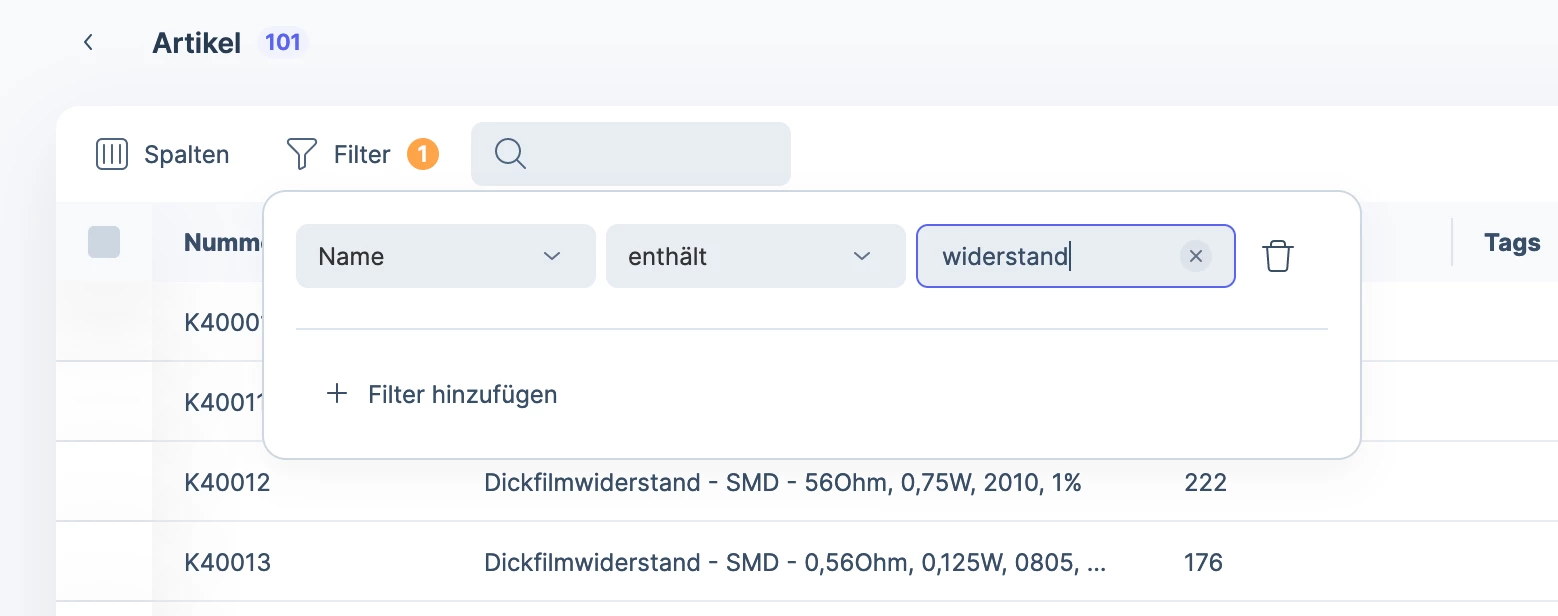Clear the widerstand text with the x icon
Screen dimensions: 1558x616
coord(1196,256)
